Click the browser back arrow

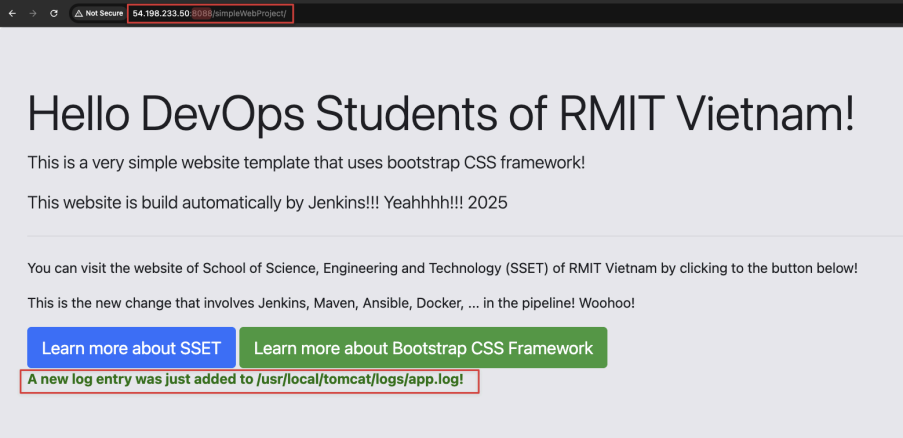[13, 13]
